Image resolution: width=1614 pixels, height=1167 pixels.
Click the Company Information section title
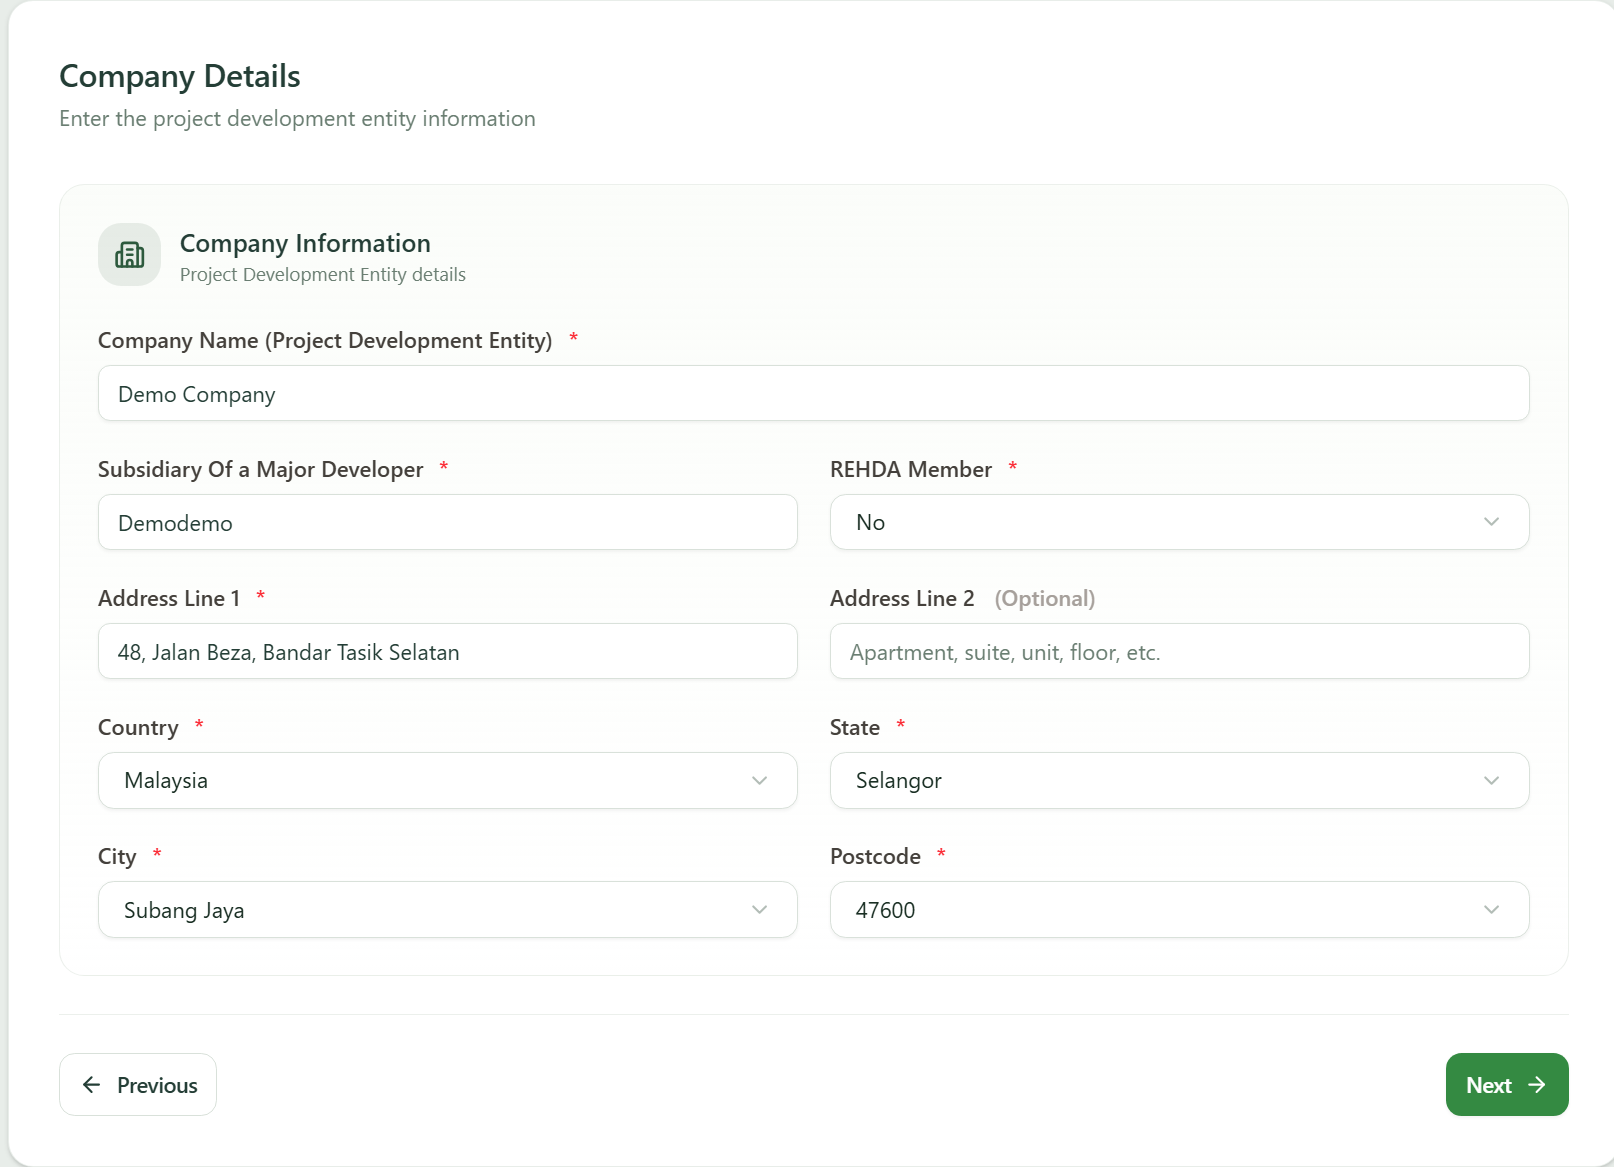(x=305, y=243)
